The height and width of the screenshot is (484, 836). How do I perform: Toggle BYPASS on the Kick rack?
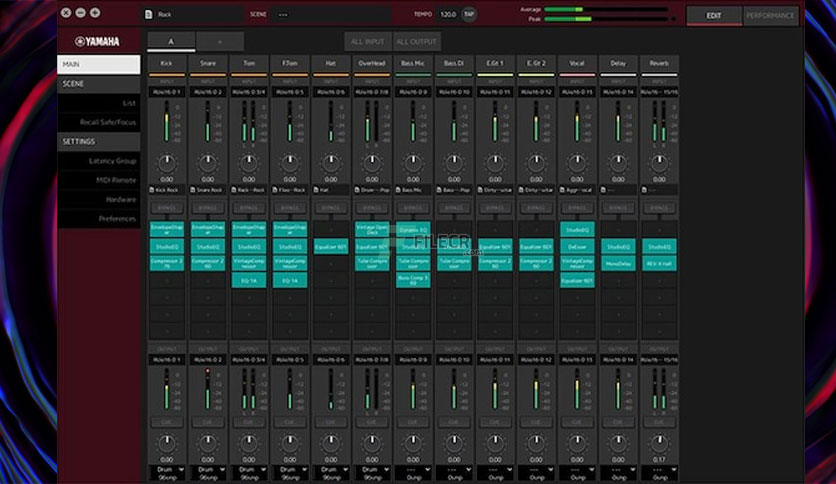[167, 207]
